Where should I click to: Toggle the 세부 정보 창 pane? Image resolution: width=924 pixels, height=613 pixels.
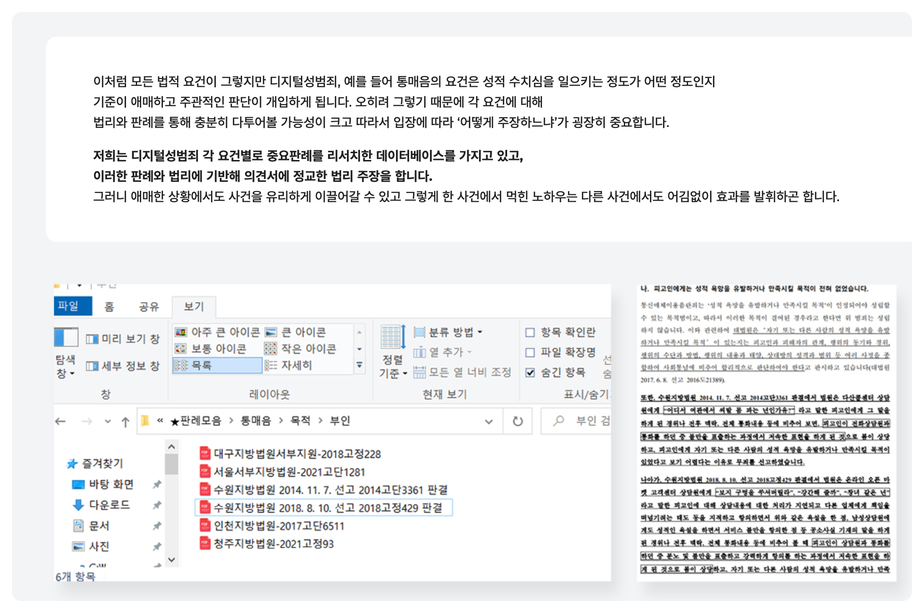[122, 366]
